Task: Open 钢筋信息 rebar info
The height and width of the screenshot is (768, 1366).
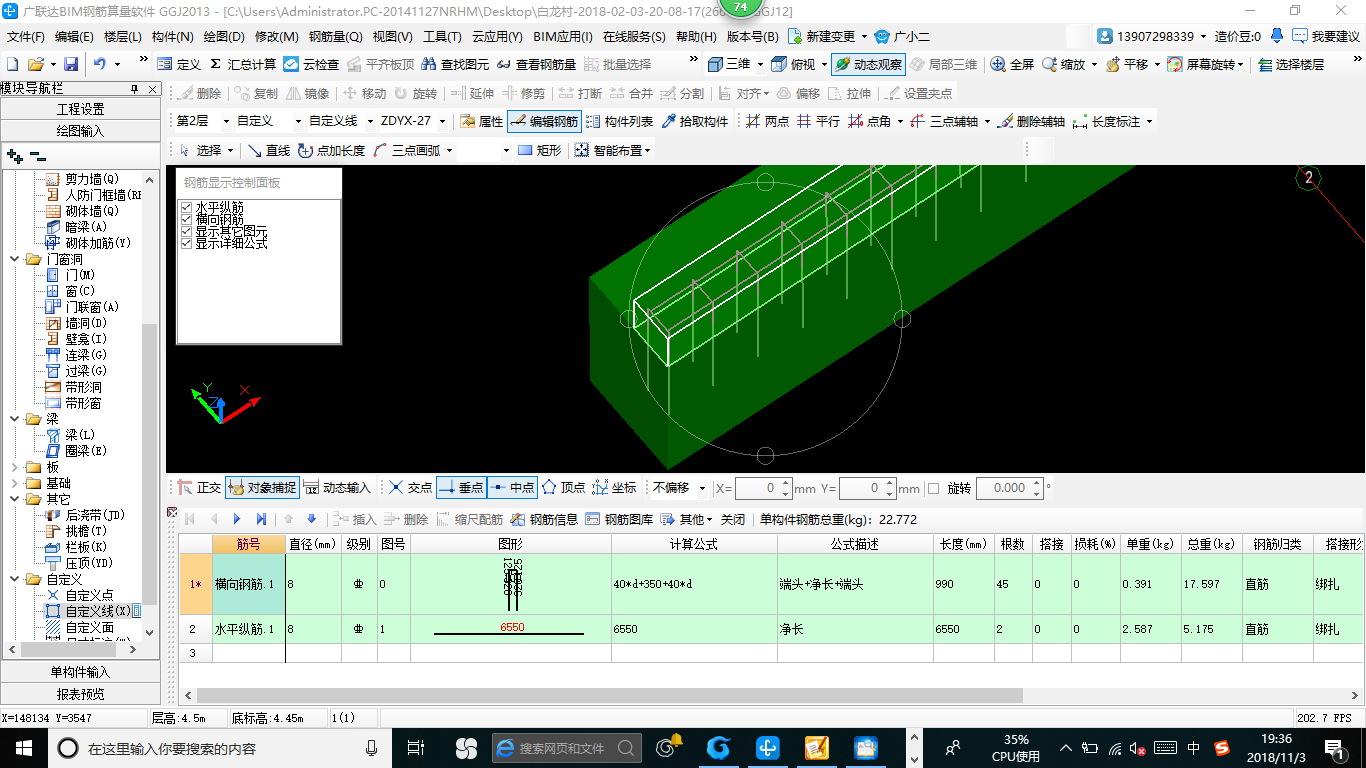Action: (544, 519)
